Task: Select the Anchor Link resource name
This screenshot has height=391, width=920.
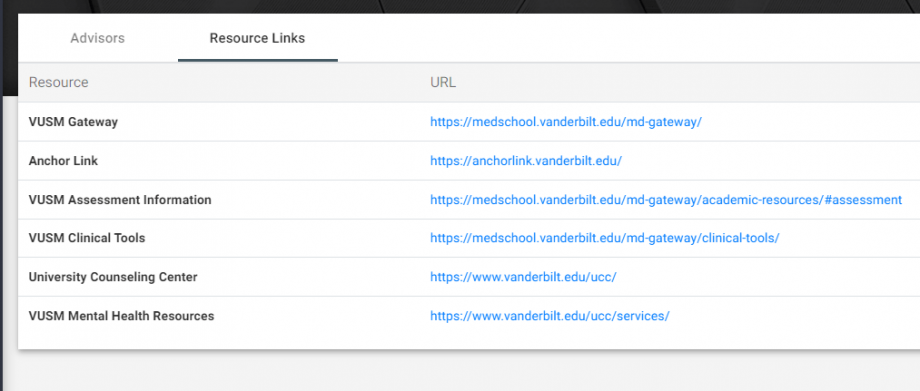Action: pos(63,161)
